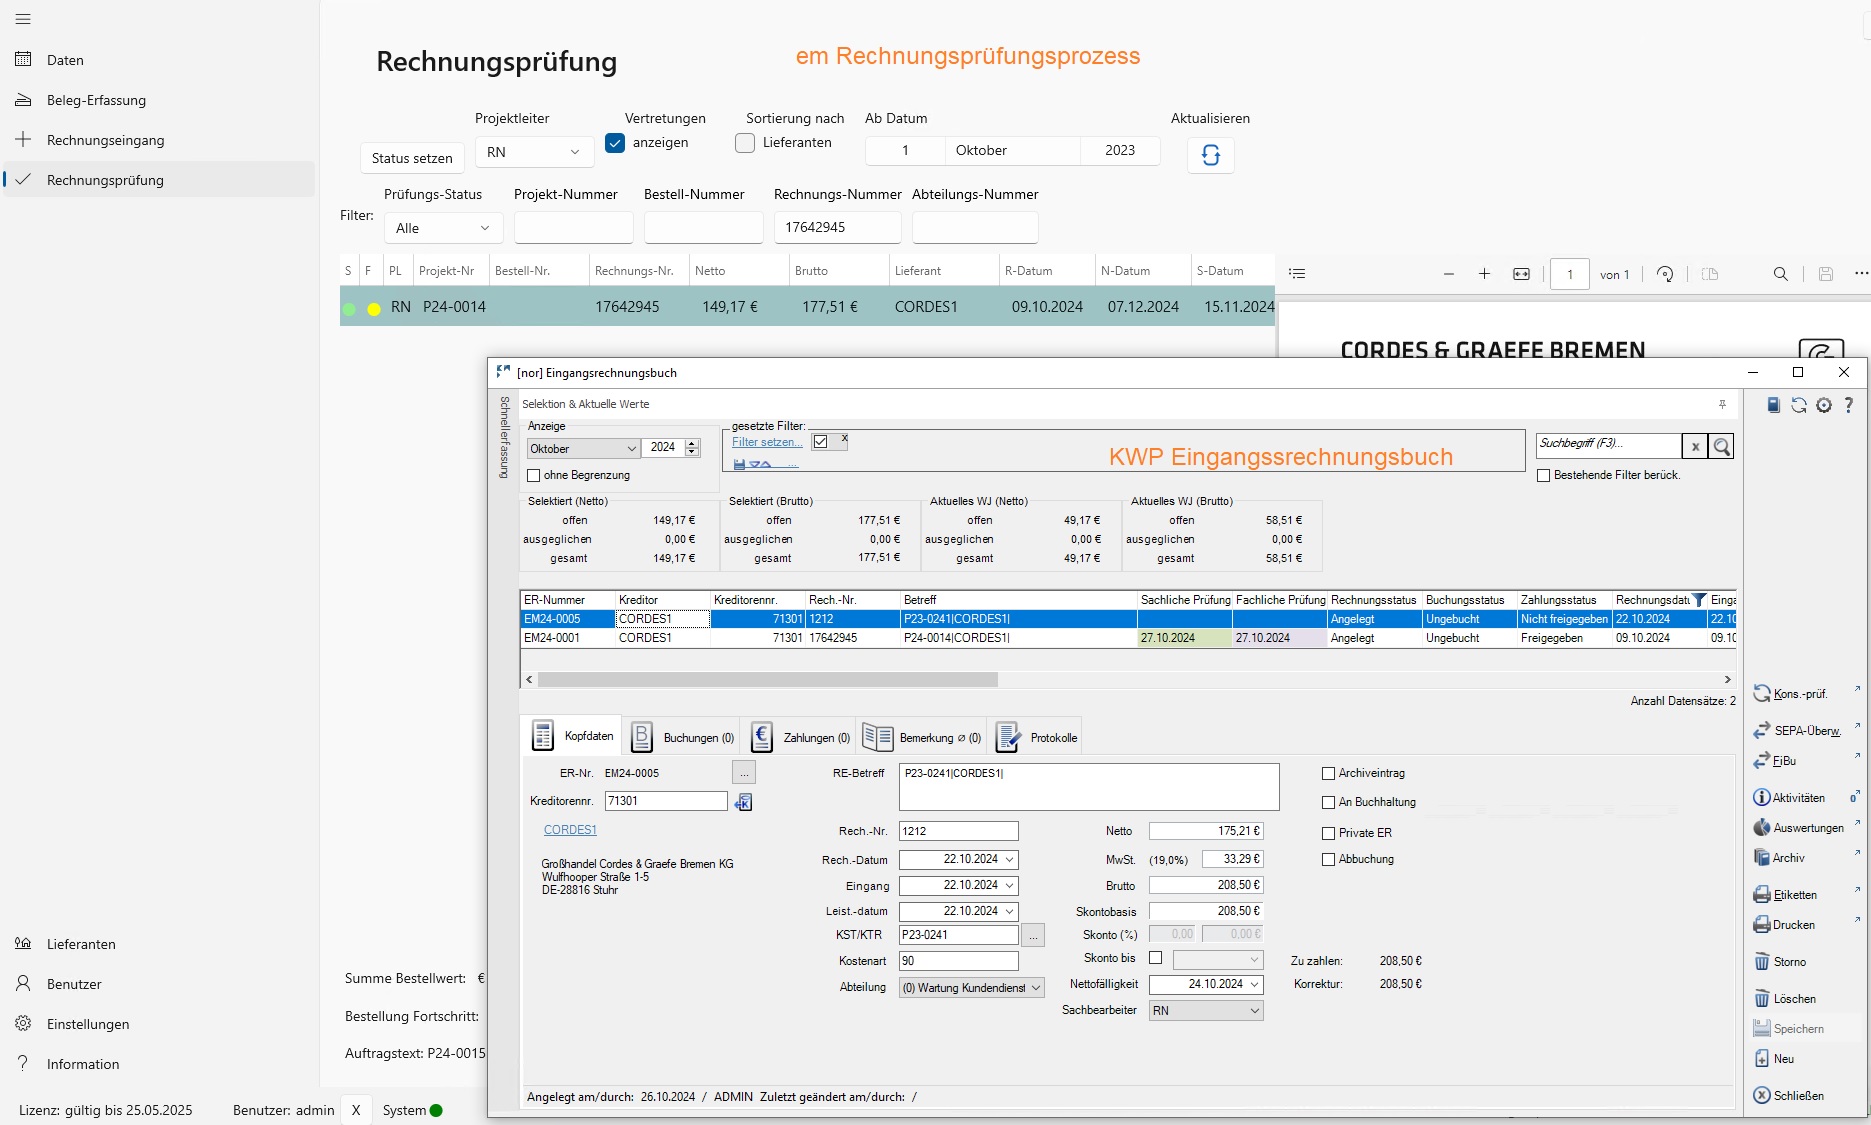Enable sorting by Lieferanten checkbox

[x=745, y=143]
